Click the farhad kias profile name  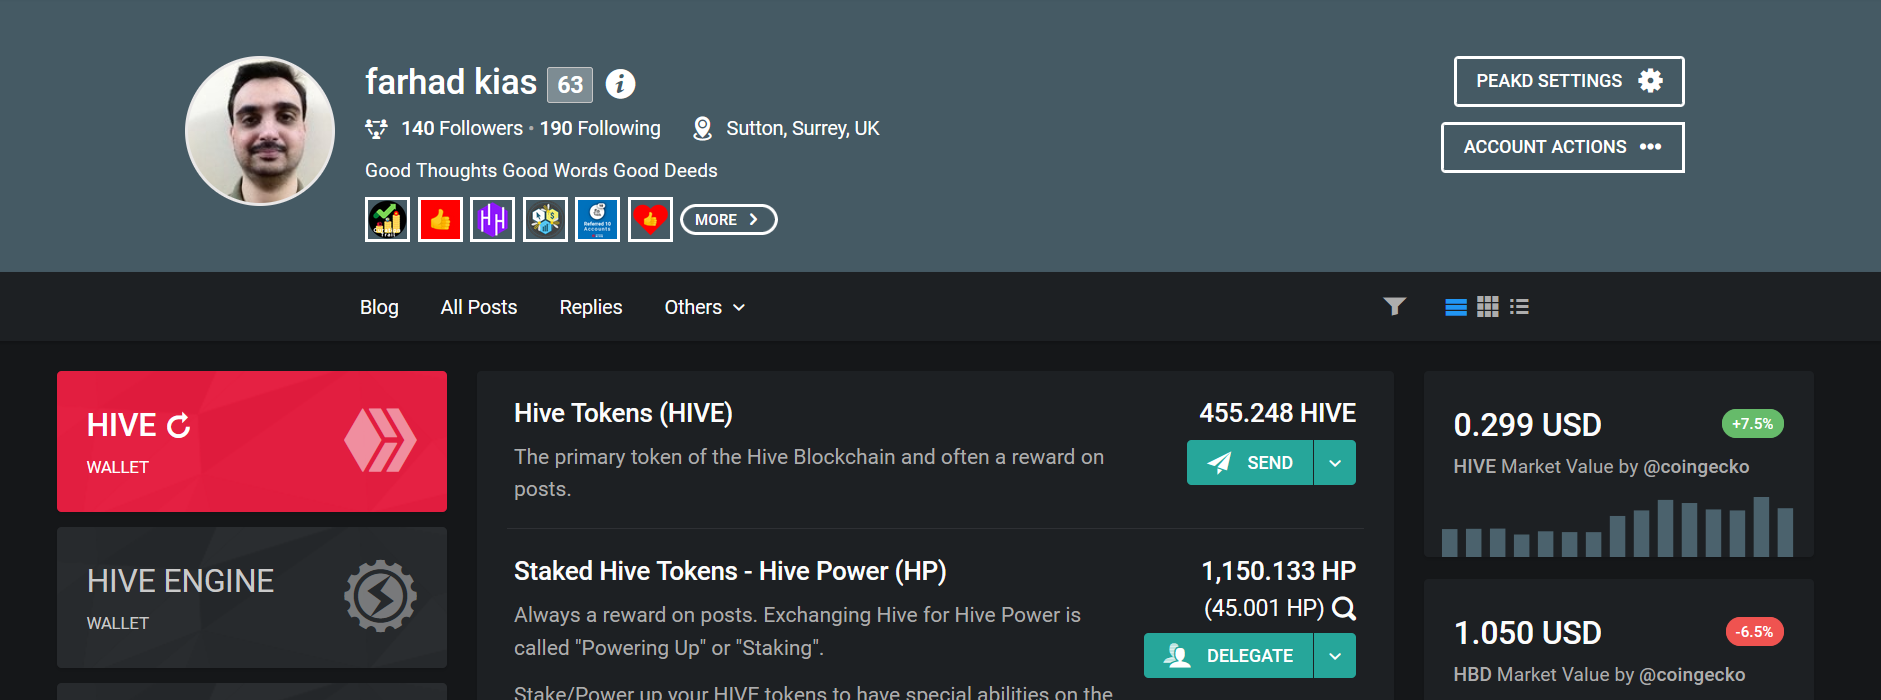pyautogui.click(x=451, y=82)
